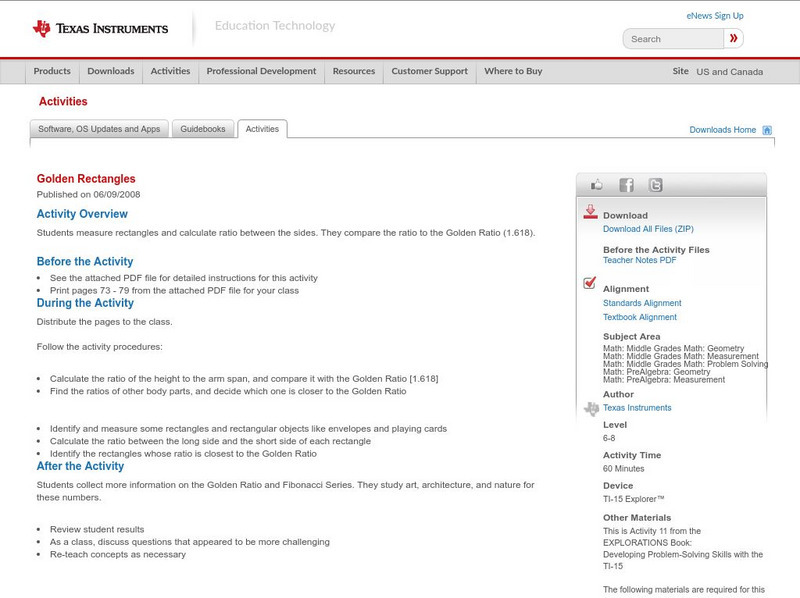Type in the Search input field
Viewport: 800px width, 598px height.
[672, 39]
